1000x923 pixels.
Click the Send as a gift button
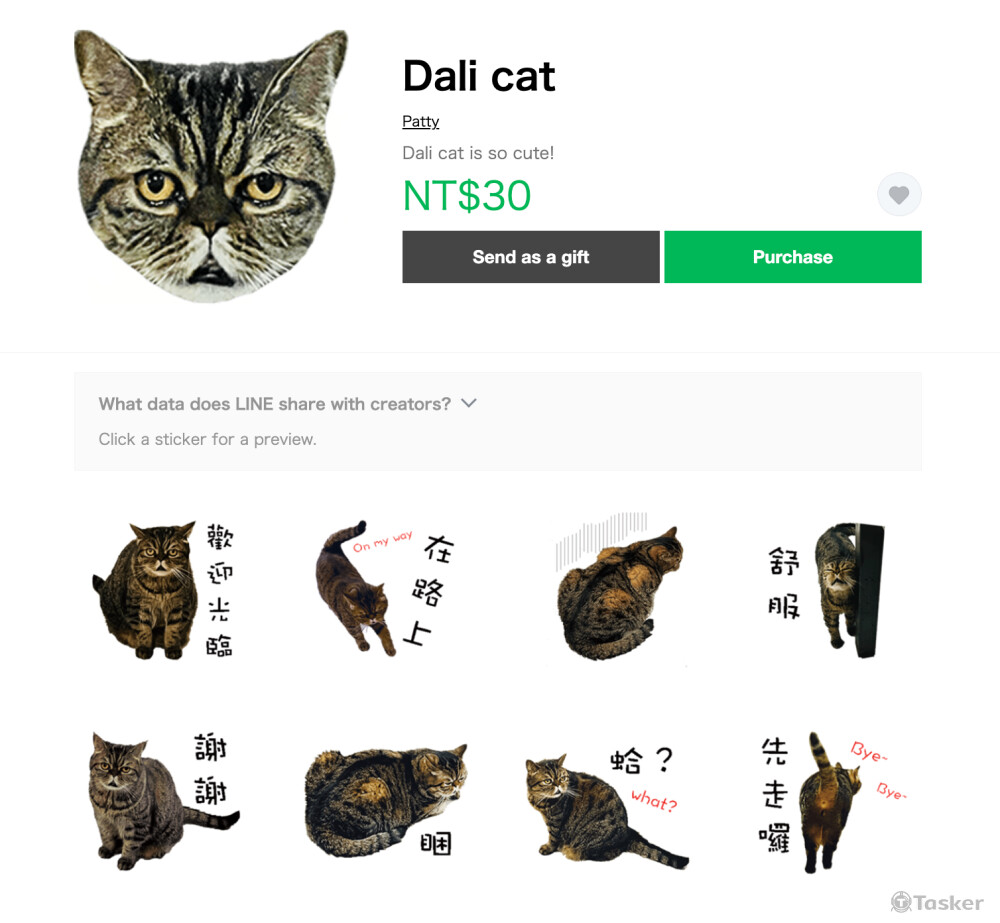coord(531,256)
